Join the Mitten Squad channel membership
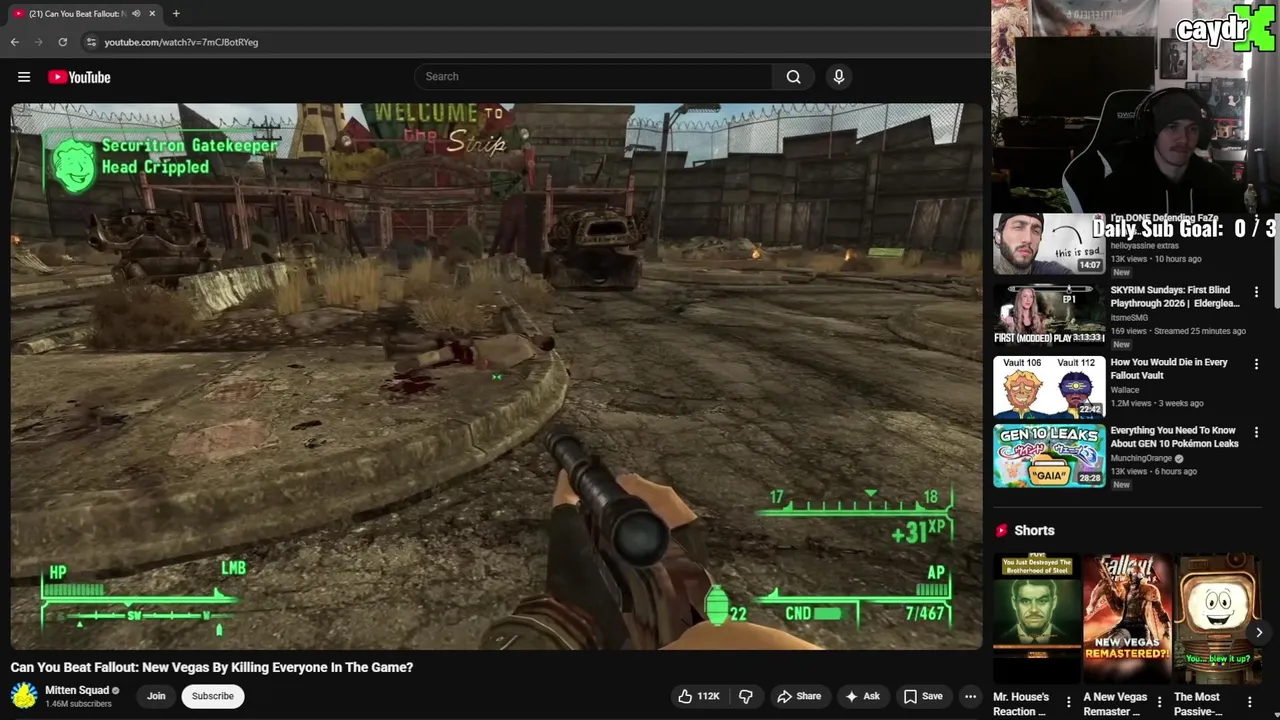Viewport: 1280px width, 720px height. pos(156,696)
